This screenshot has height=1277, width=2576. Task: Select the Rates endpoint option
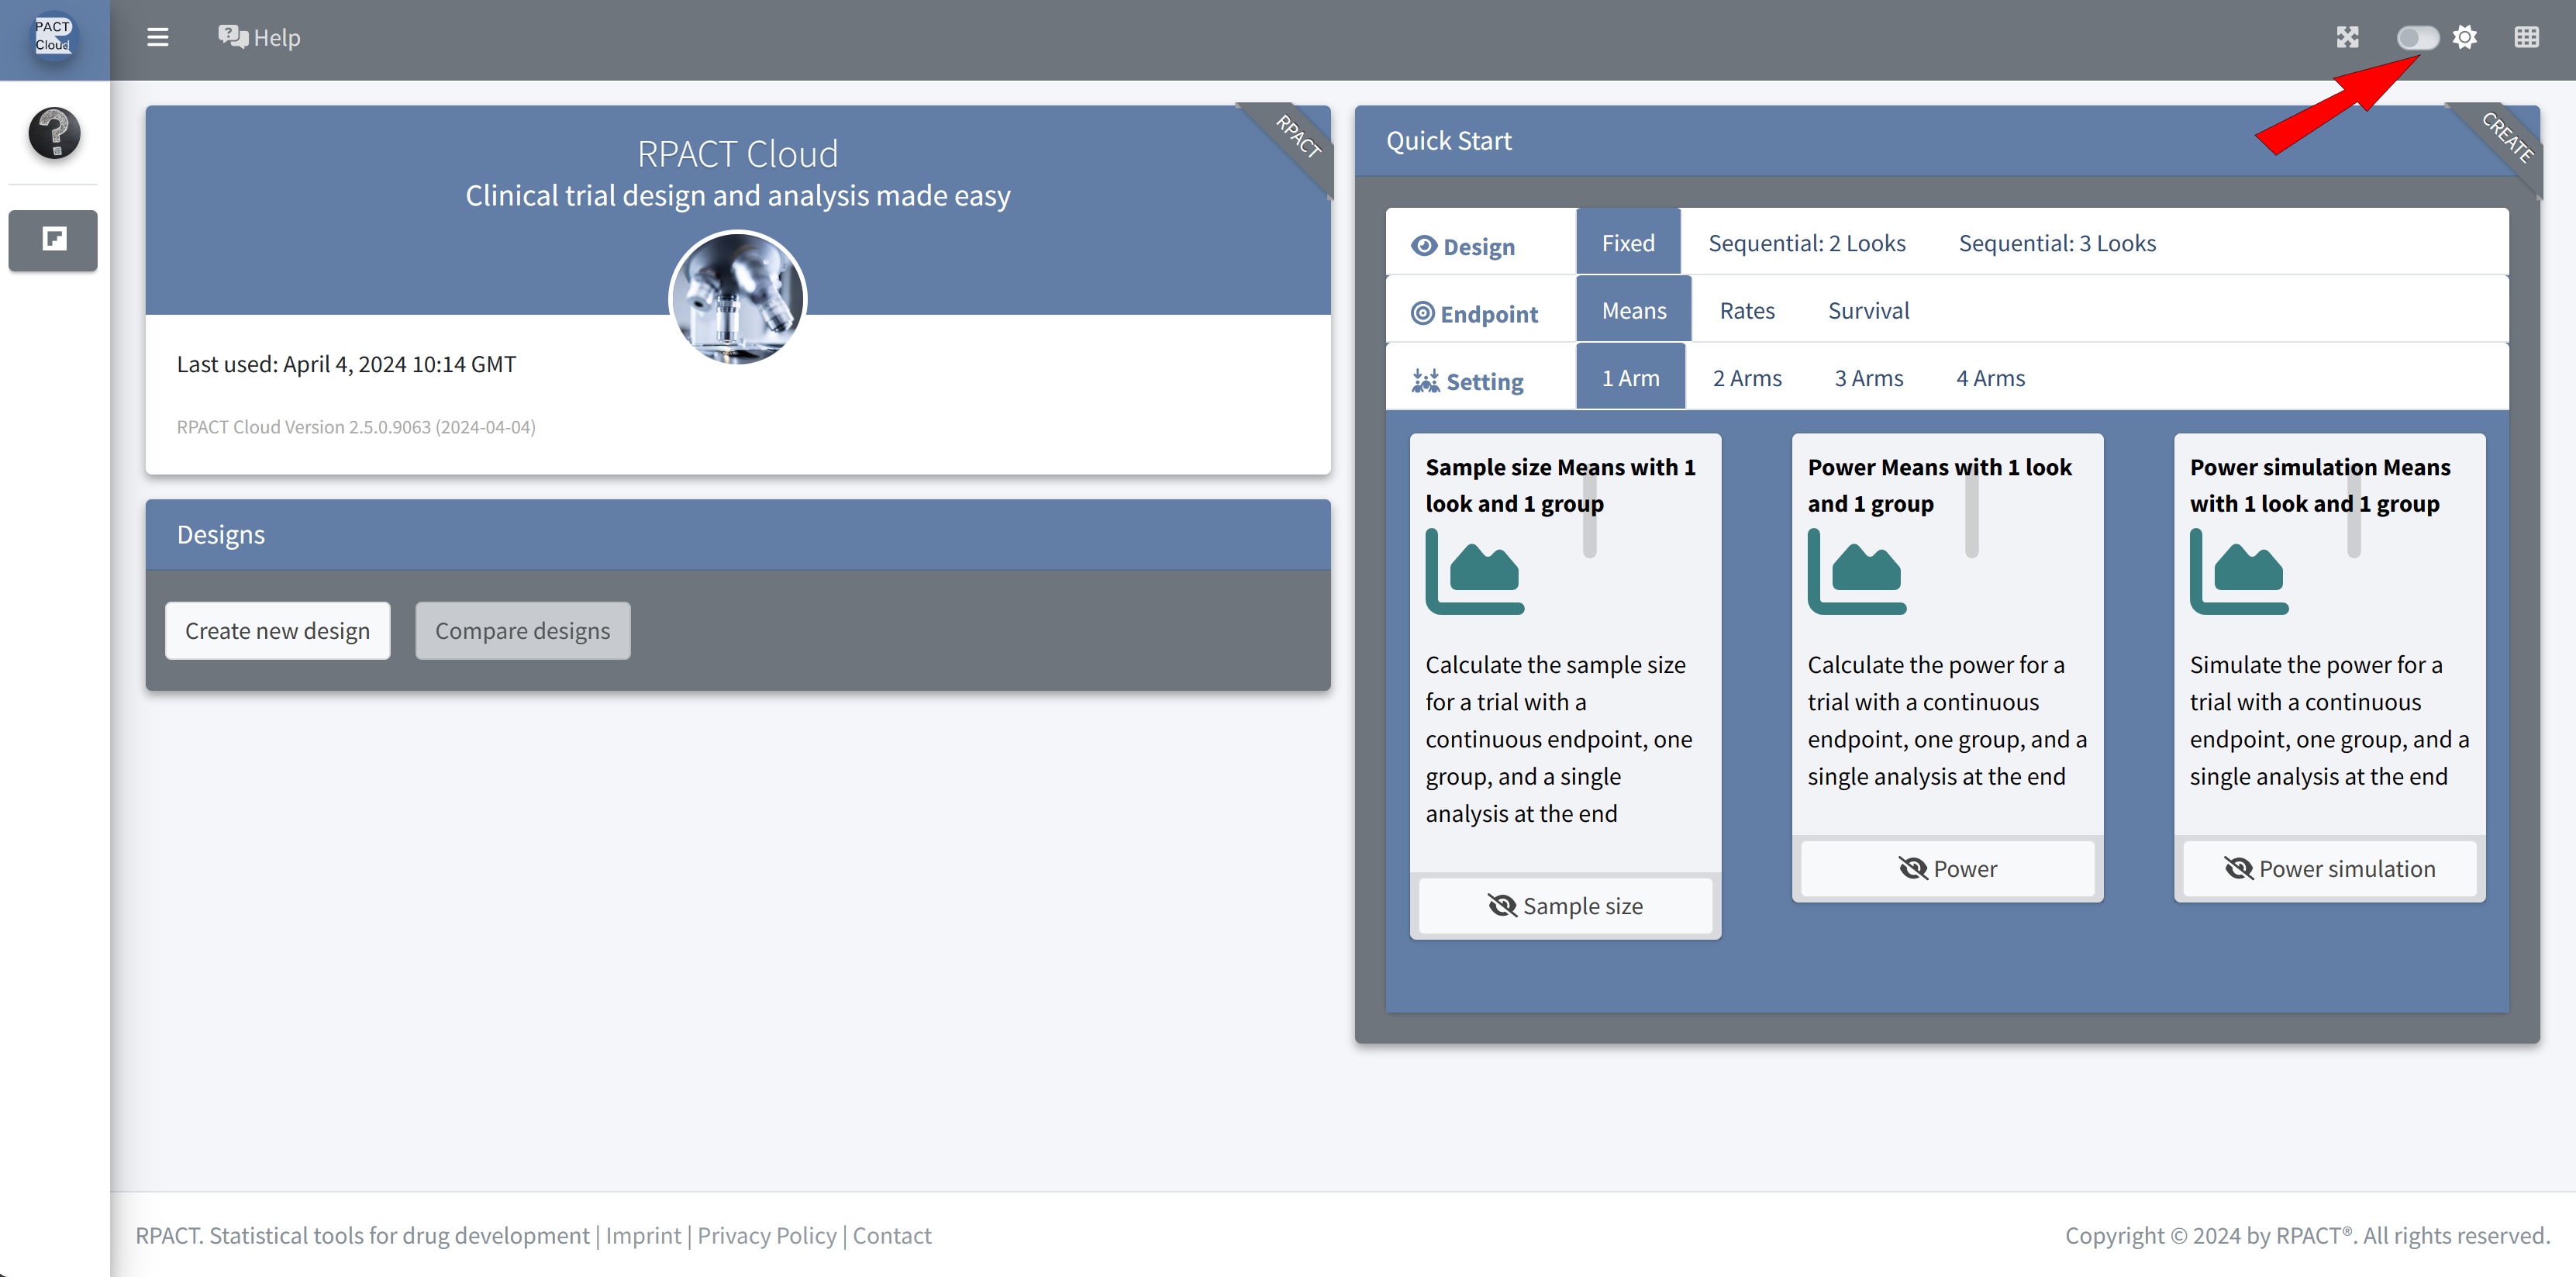pos(1746,311)
